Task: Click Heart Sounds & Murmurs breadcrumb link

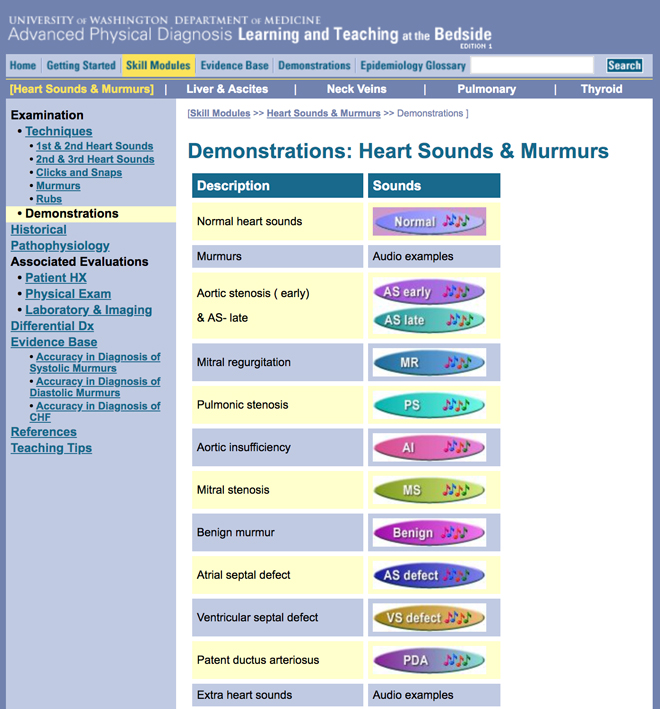Action: pos(324,113)
